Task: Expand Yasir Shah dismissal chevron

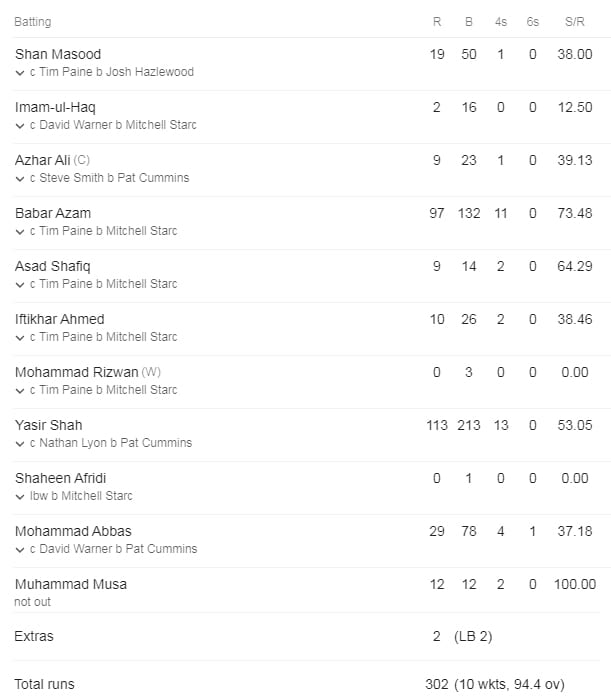Action: tap(20, 443)
